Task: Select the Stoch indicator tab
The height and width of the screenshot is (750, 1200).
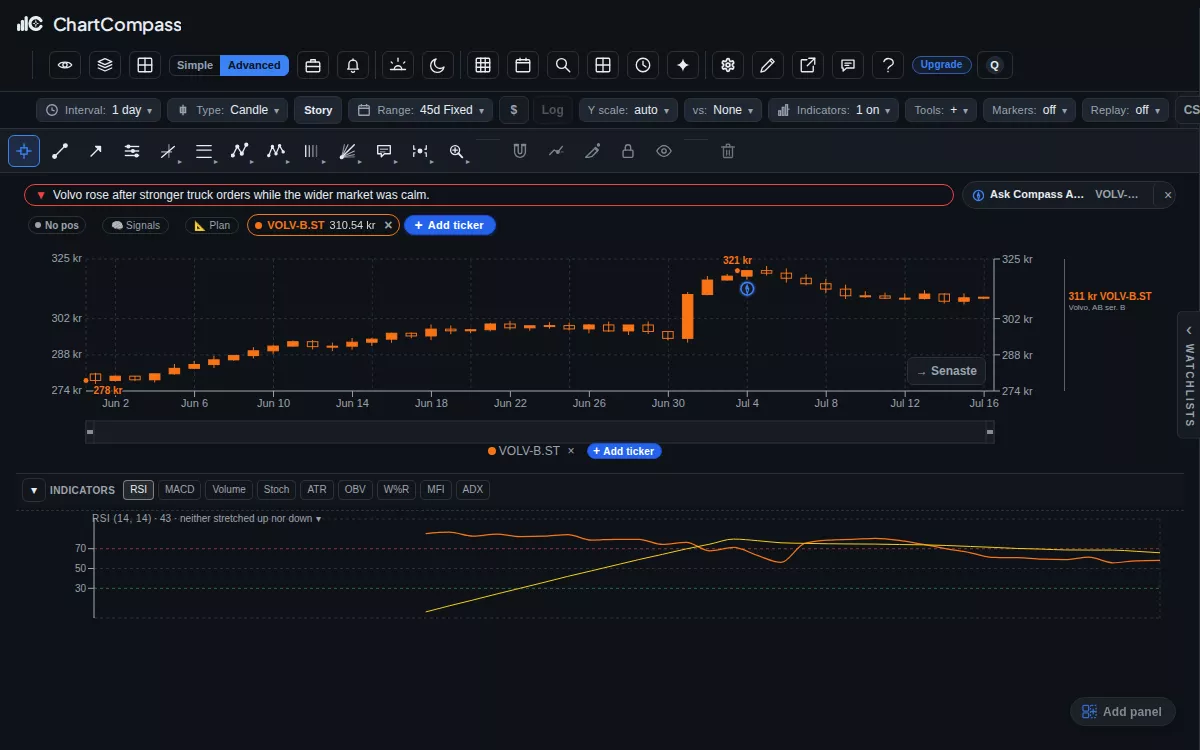Action: [x=276, y=490]
